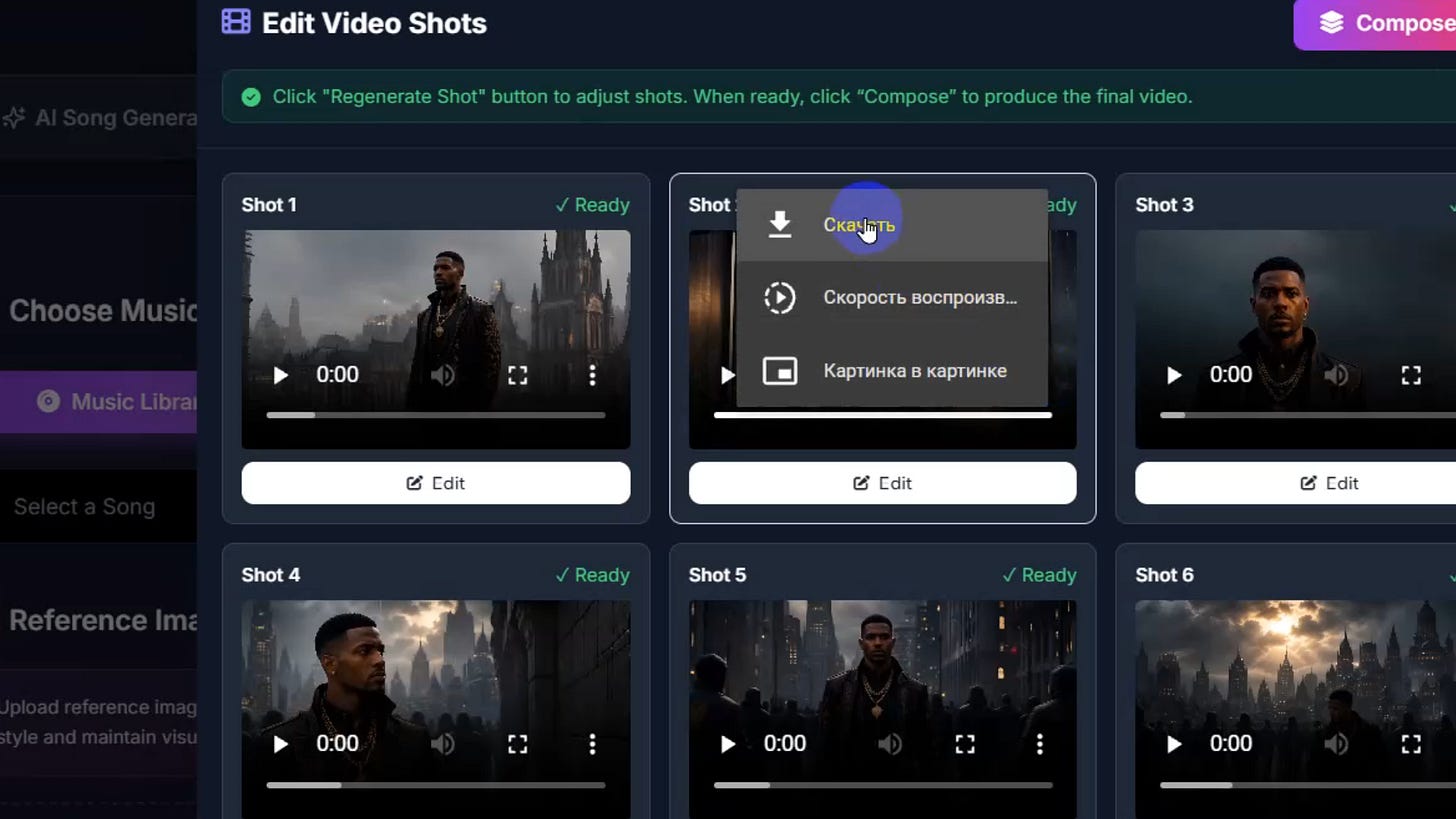Click the Shot 1 video thumbnail
The image size is (1456, 819).
pyautogui.click(x=436, y=340)
